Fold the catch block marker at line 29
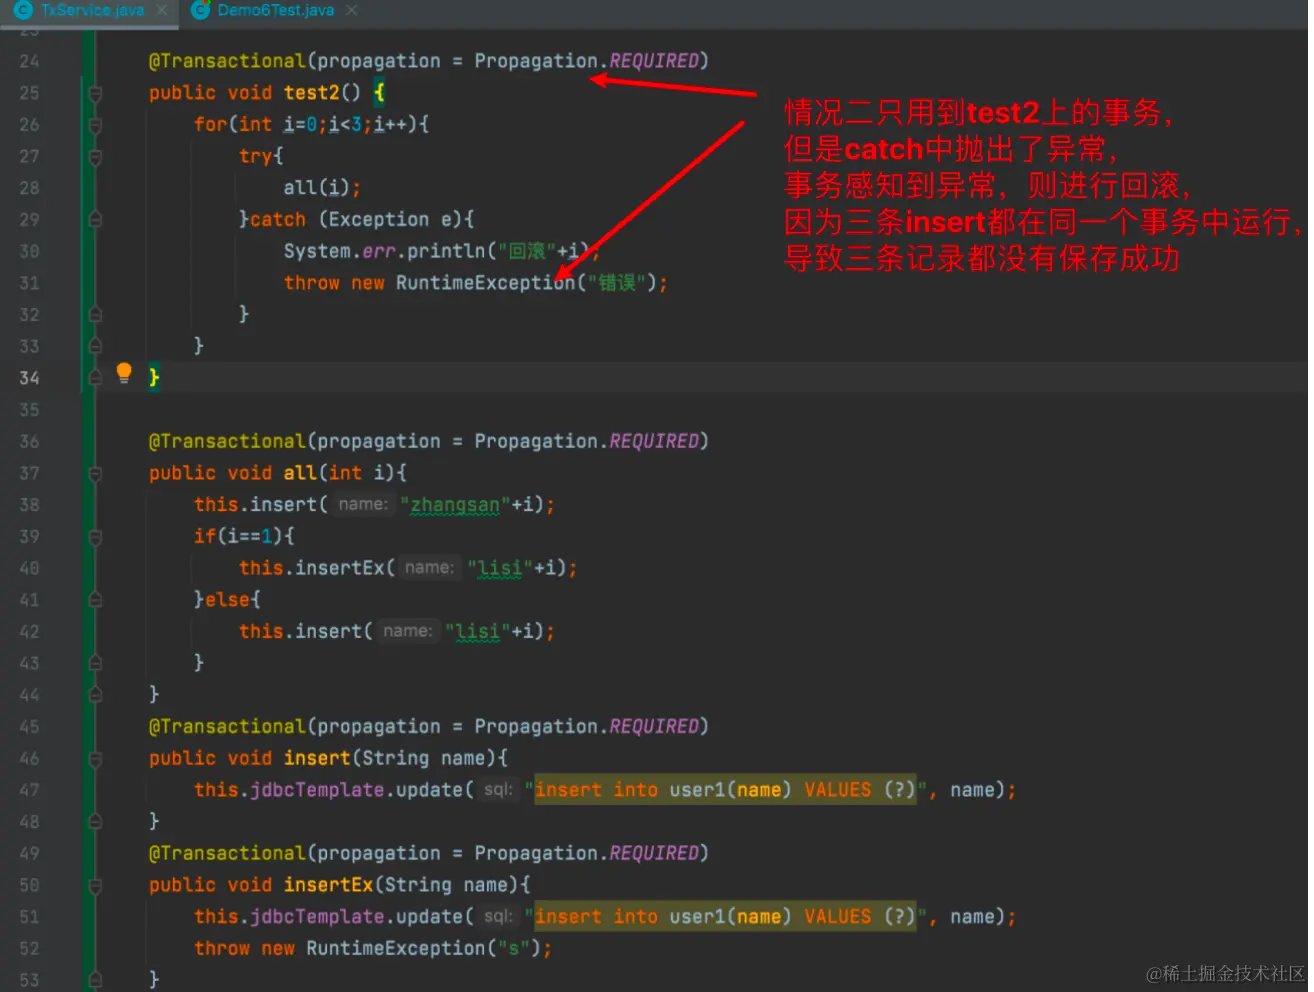This screenshot has width=1314, height=992. [95, 220]
